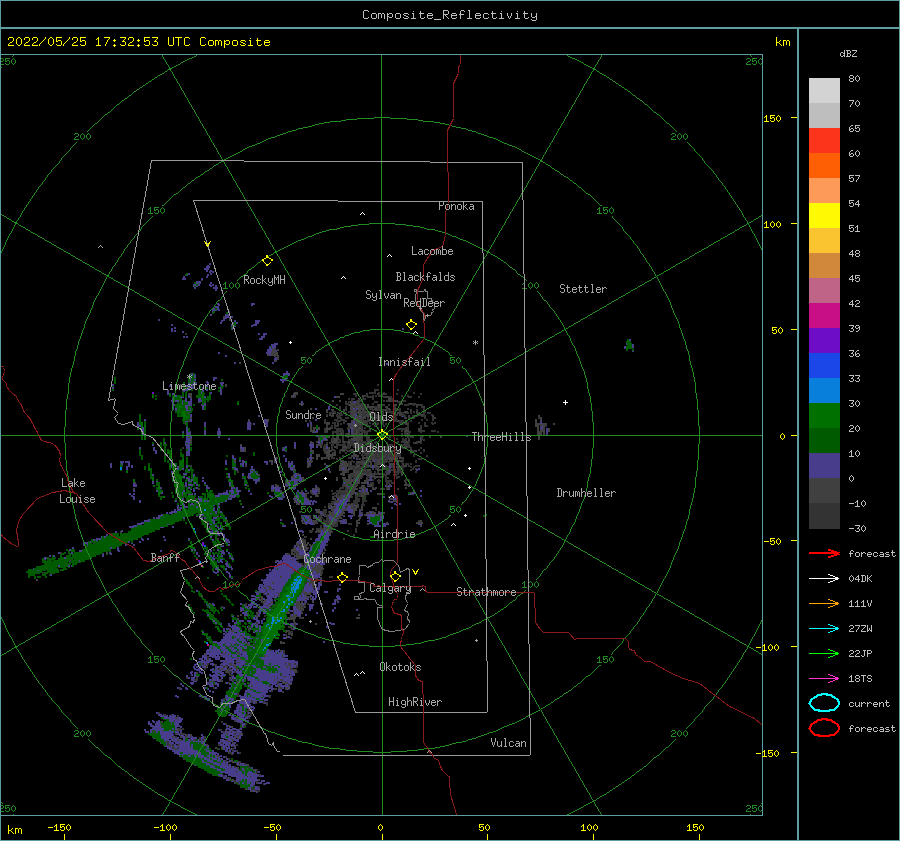The height and width of the screenshot is (841, 900).
Task: Click the Sylvan label on the map
Action: 383,295
